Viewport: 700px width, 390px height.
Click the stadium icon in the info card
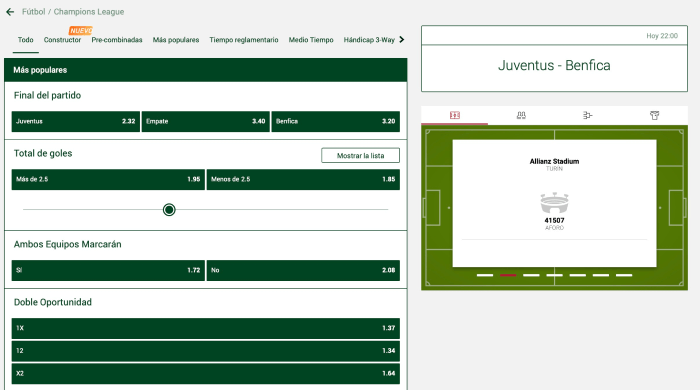coord(554,203)
